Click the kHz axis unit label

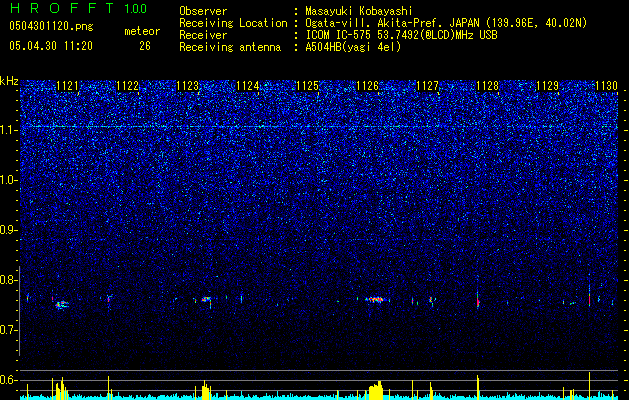click(9, 81)
